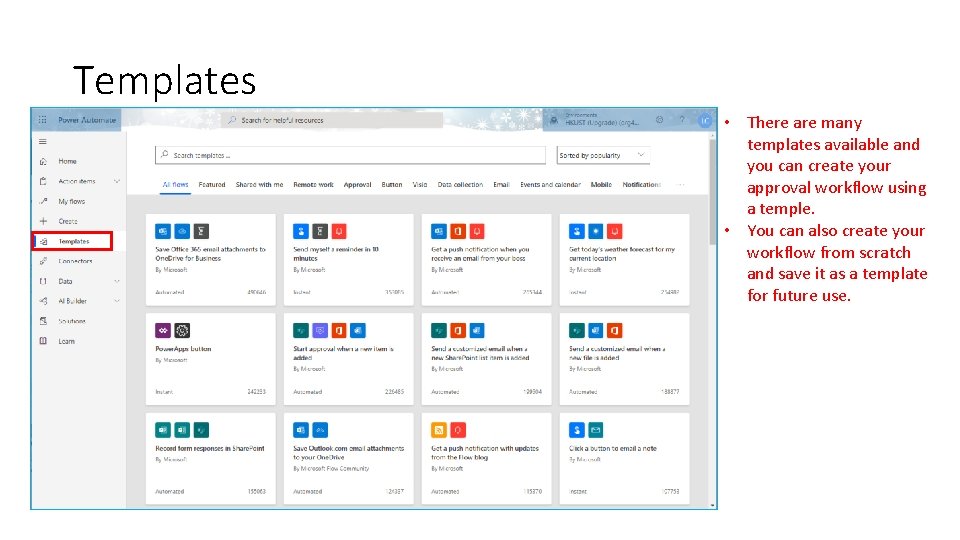Show more category tabs via ellipsis
This screenshot has width=960, height=540.
[x=681, y=184]
